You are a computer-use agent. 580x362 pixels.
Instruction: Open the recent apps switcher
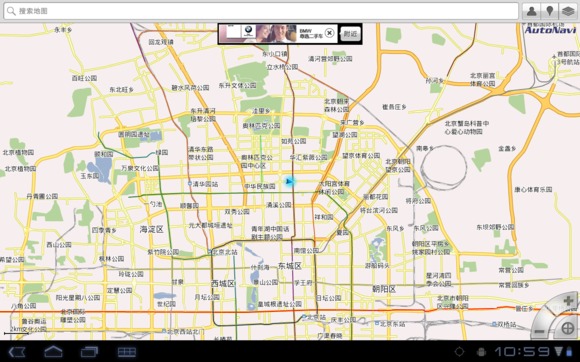pyautogui.click(x=89, y=352)
